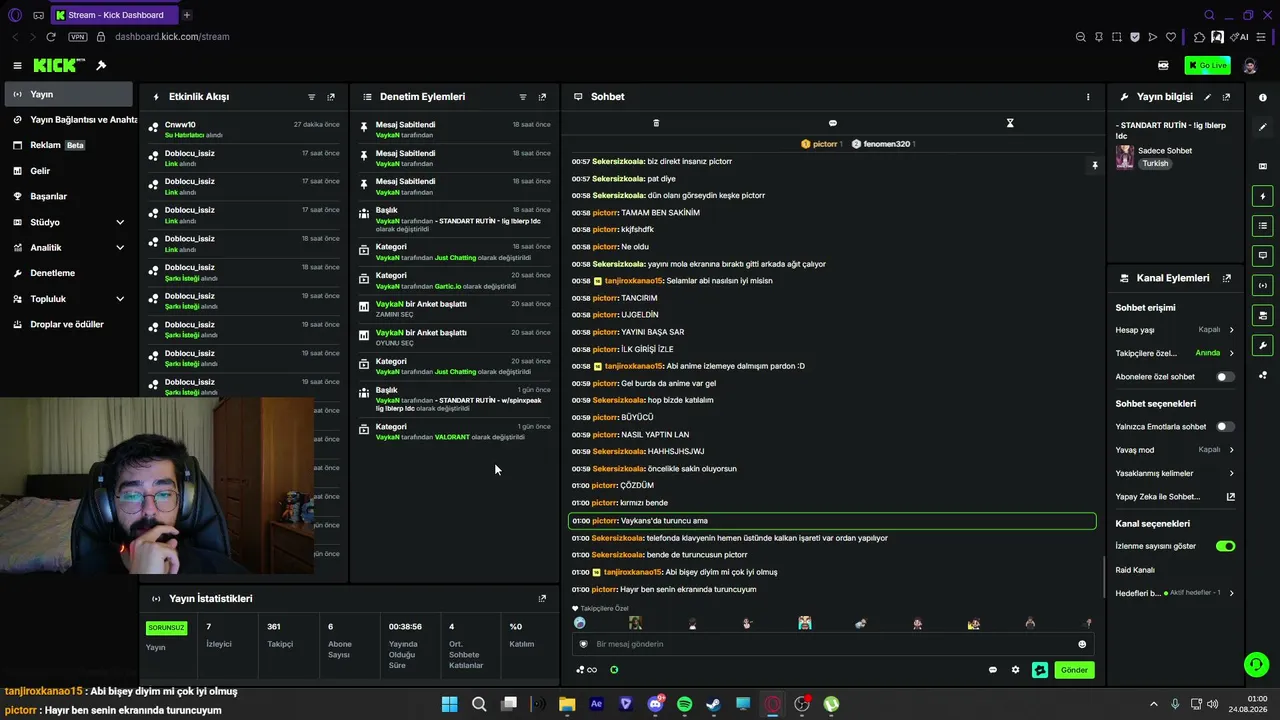Reload the page
Image resolution: width=1280 pixels, height=720 pixels.
(51, 37)
